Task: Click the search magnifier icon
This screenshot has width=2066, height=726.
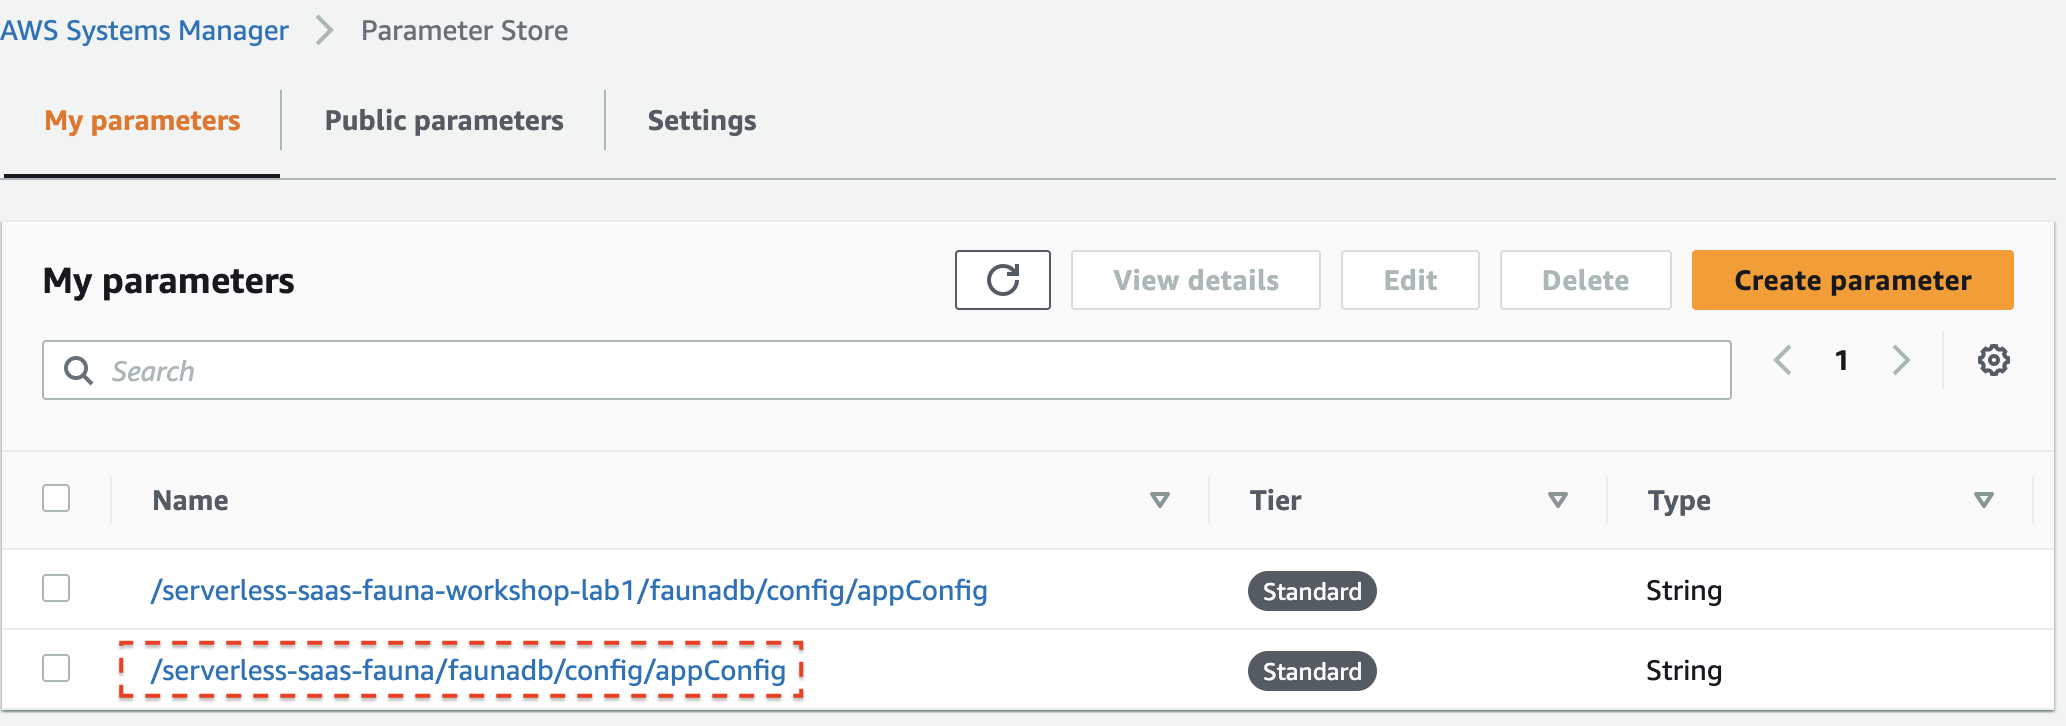Action: point(78,371)
